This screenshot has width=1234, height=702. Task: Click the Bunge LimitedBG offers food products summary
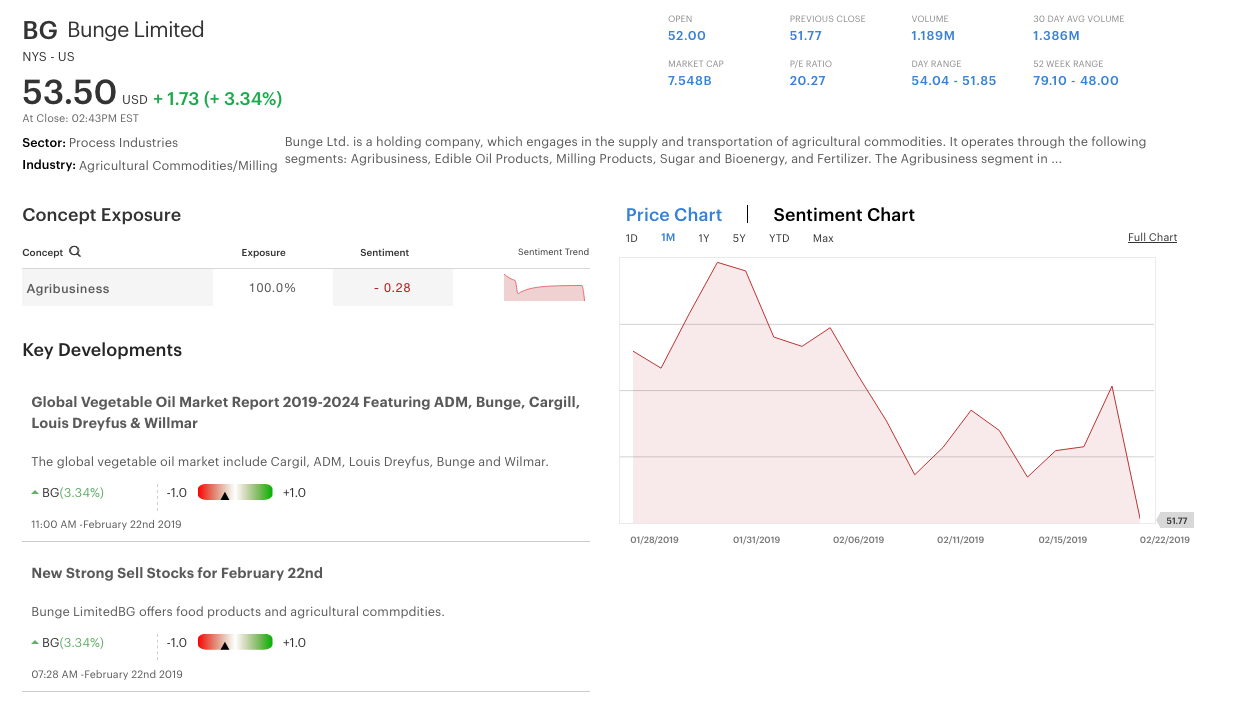pyautogui.click(x=238, y=612)
